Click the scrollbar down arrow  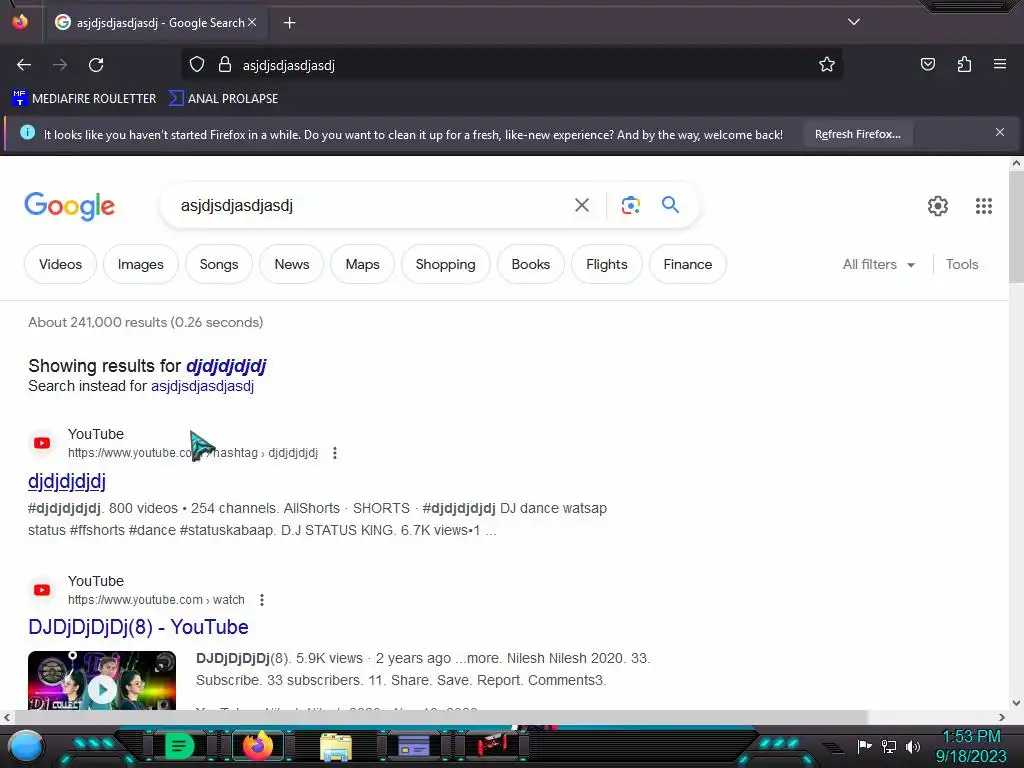tap(1016, 703)
